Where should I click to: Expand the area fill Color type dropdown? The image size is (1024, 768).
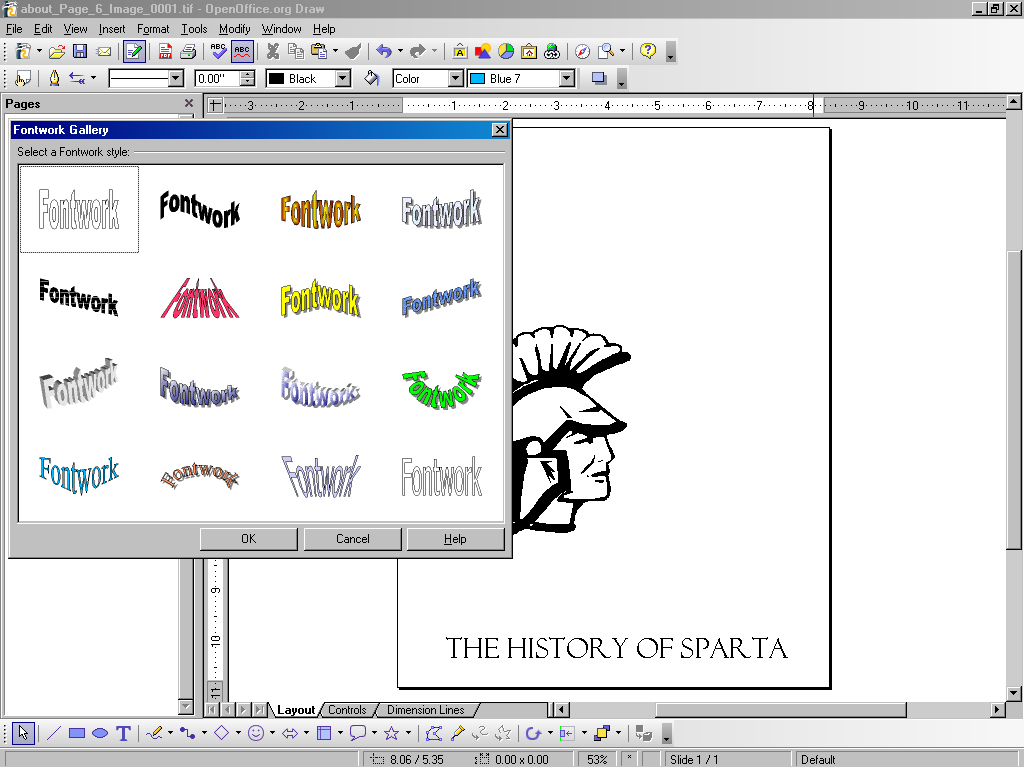tap(455, 78)
